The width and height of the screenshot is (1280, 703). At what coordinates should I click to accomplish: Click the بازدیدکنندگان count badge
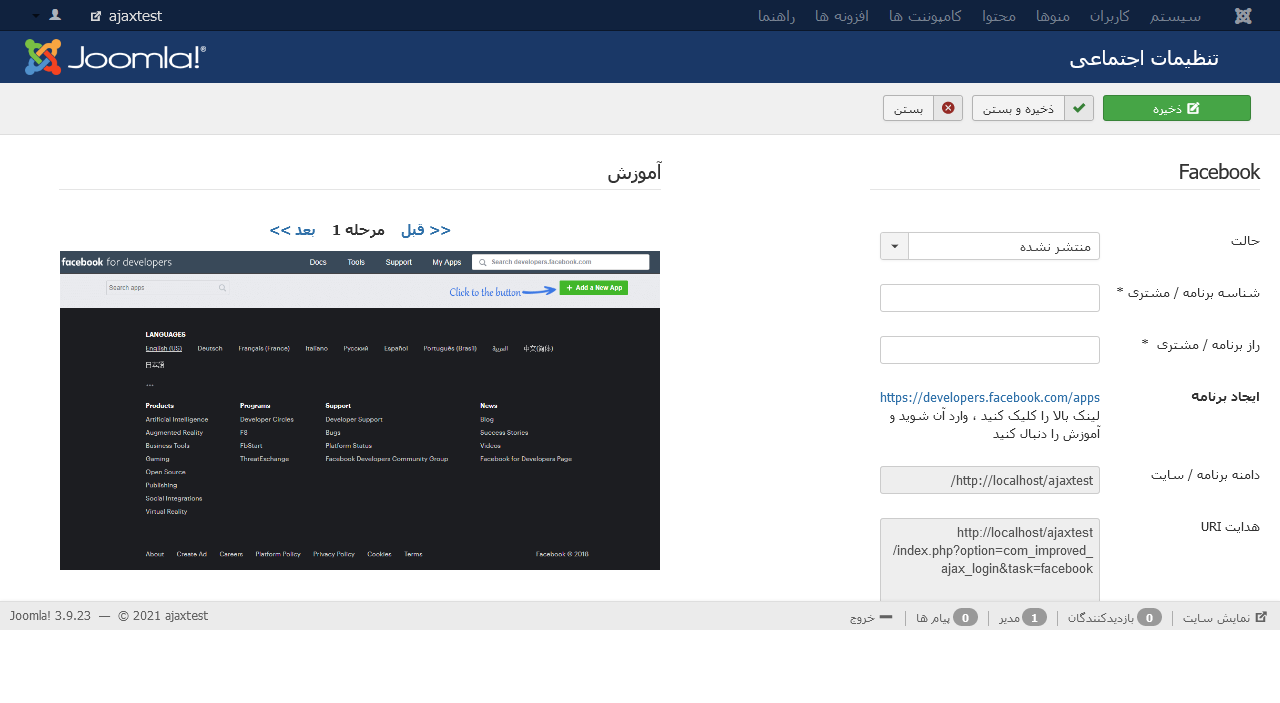(x=1150, y=617)
